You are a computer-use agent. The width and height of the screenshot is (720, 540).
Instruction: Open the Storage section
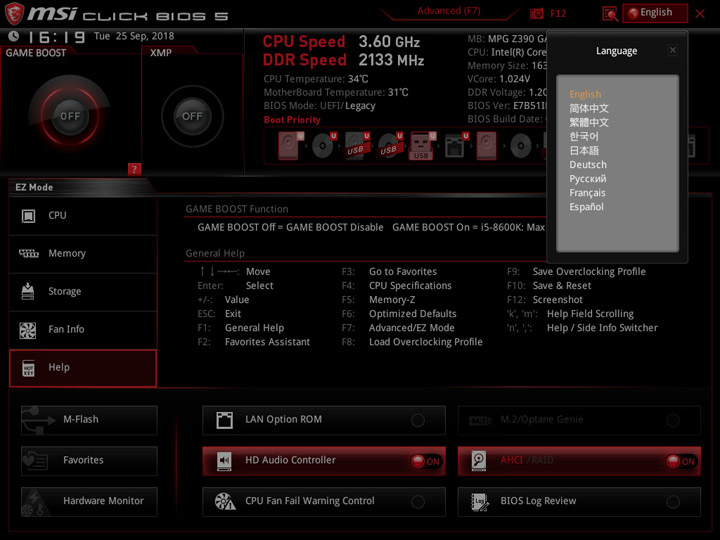pos(83,292)
